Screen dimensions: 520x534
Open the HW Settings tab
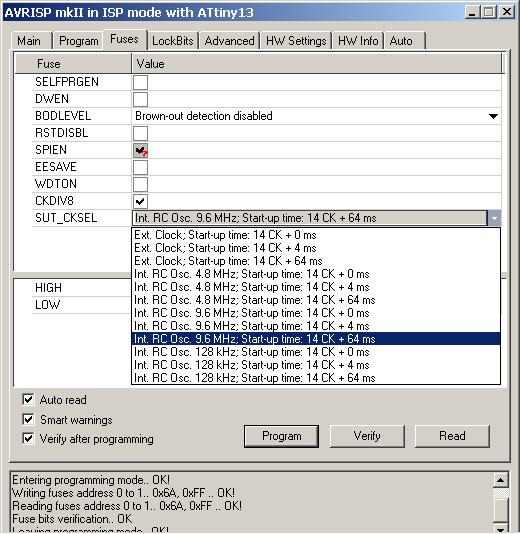(296, 41)
